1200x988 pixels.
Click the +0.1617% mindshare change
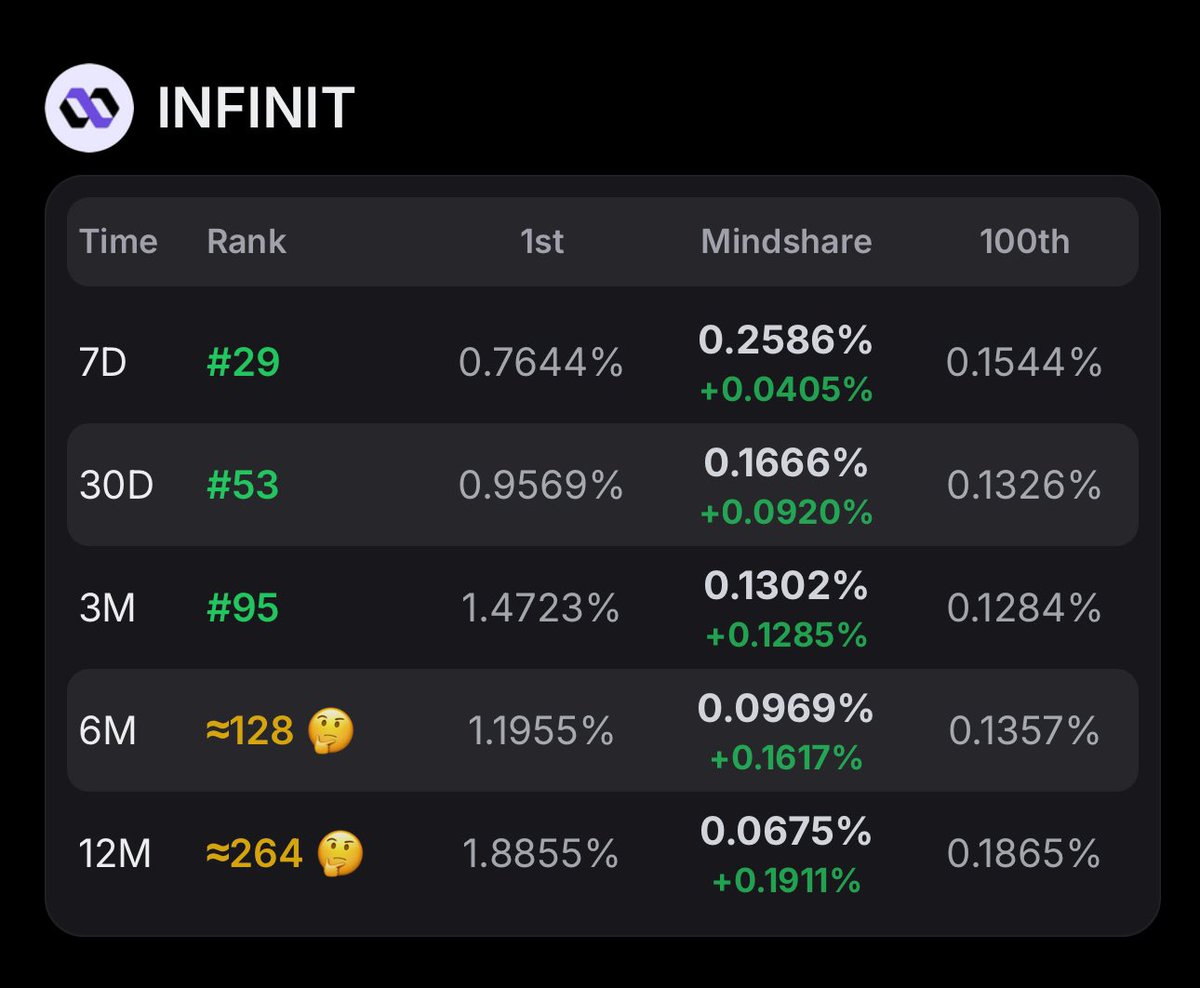786,758
